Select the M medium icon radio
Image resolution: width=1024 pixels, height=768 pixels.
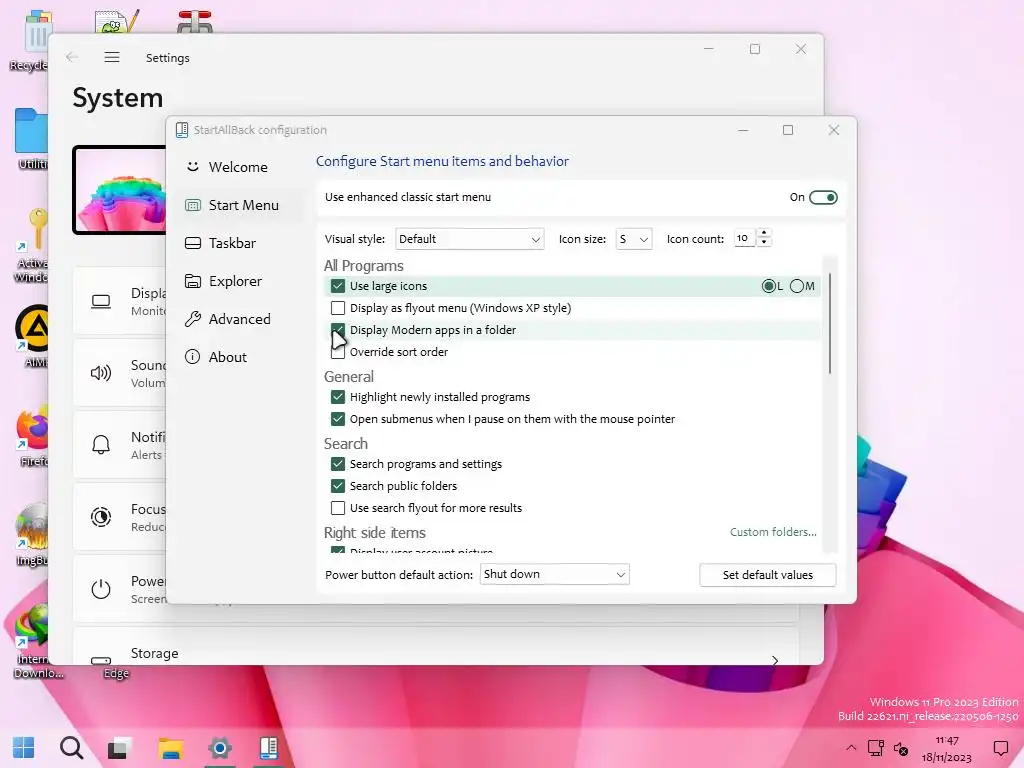[x=797, y=286]
